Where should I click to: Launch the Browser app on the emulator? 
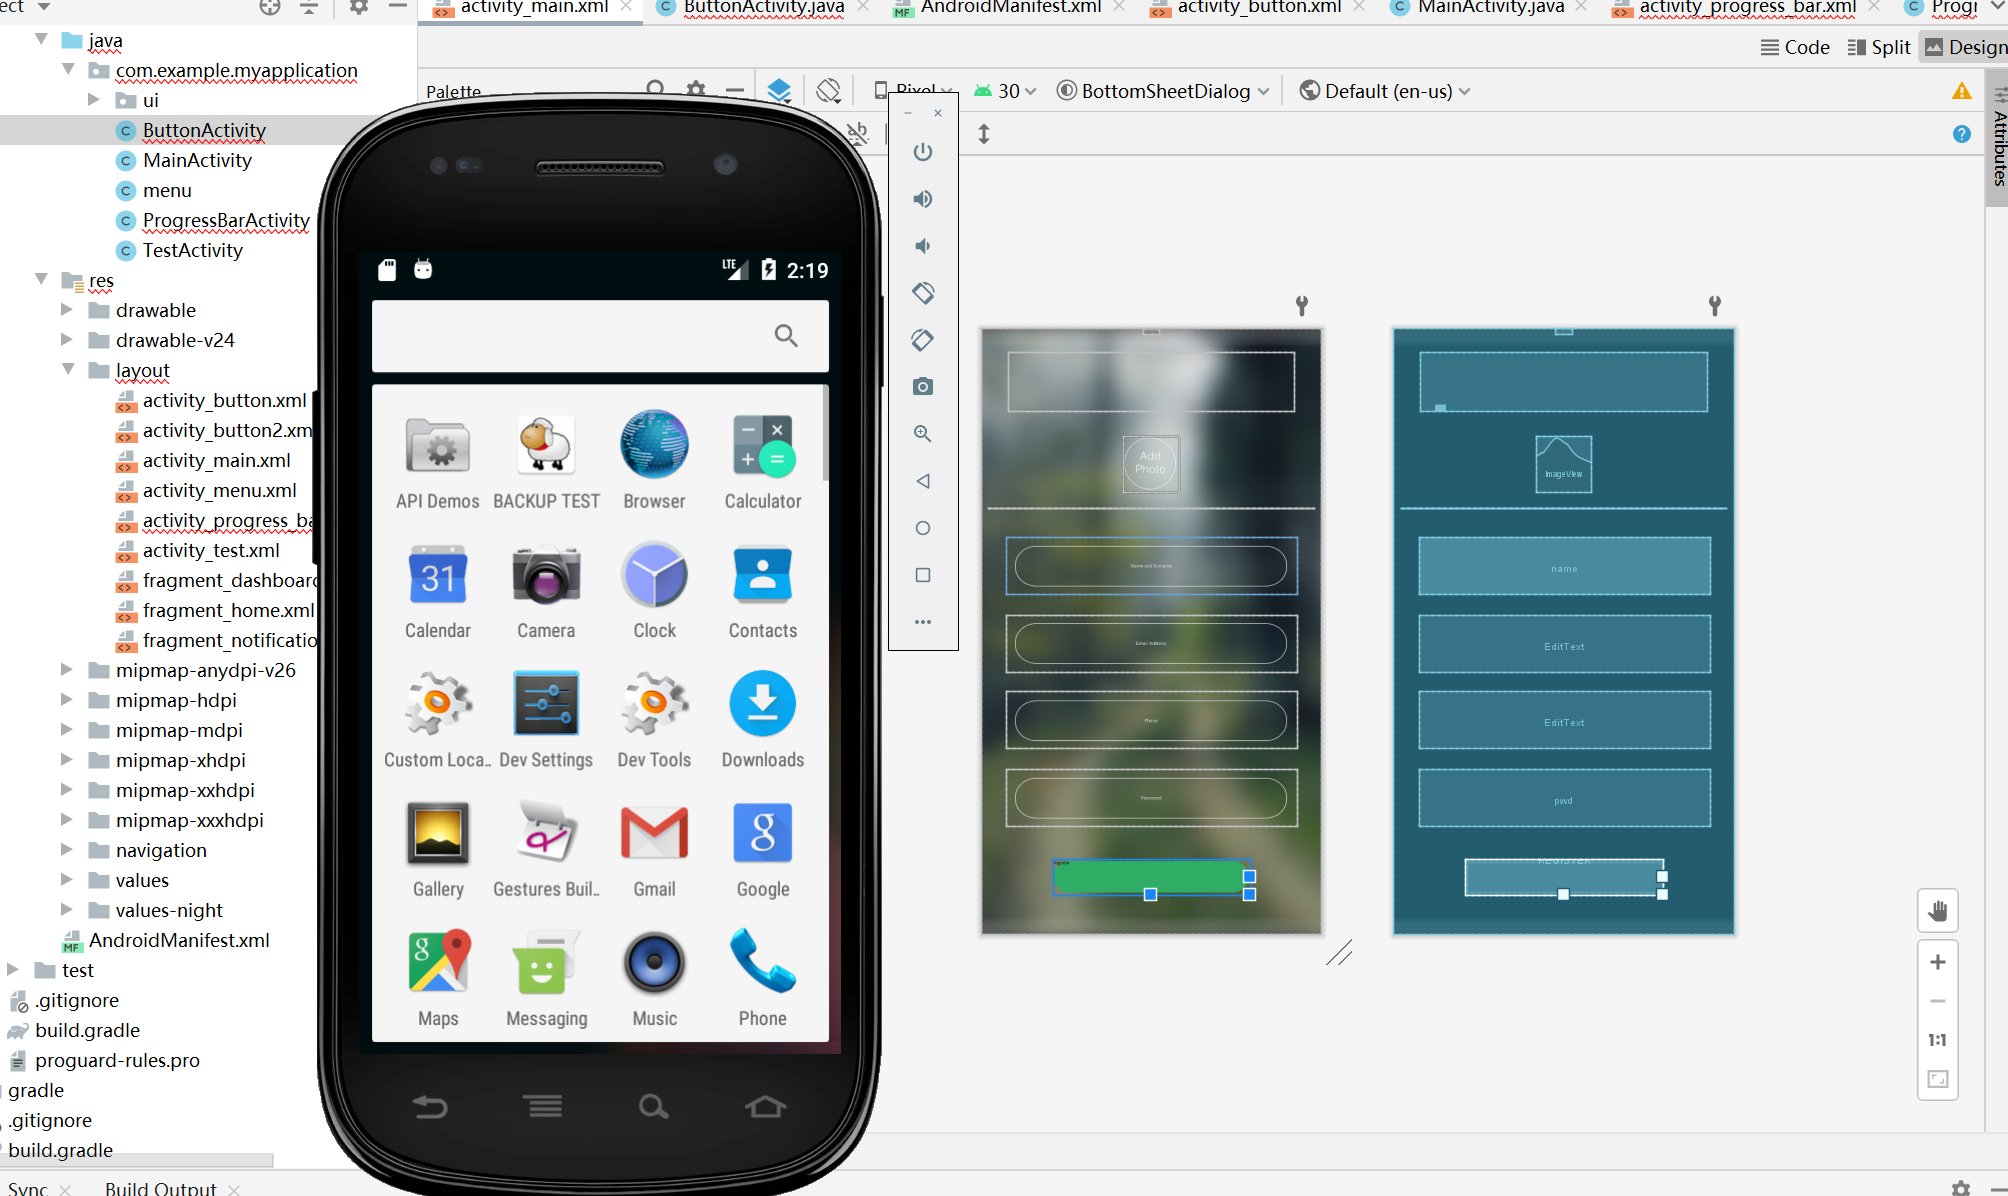(654, 461)
